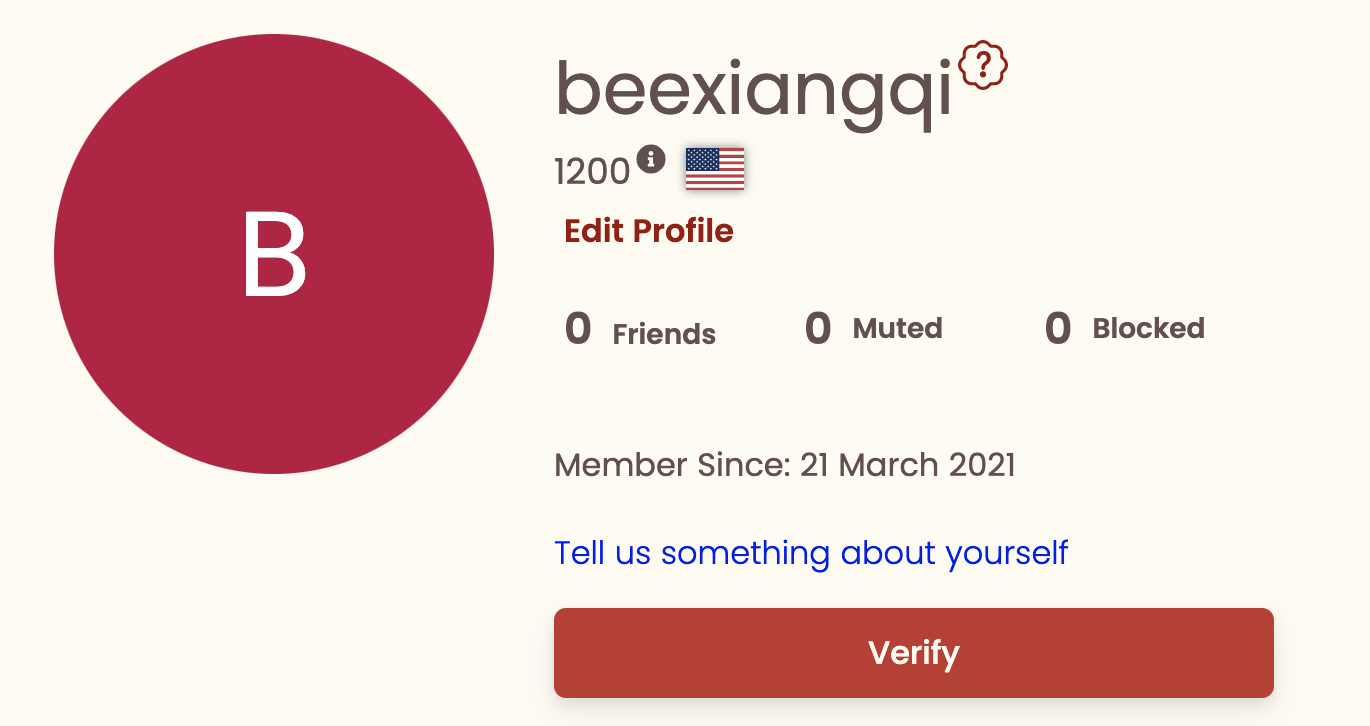Click the zero count next to Blocked
The image size is (1370, 726).
pos(1058,329)
